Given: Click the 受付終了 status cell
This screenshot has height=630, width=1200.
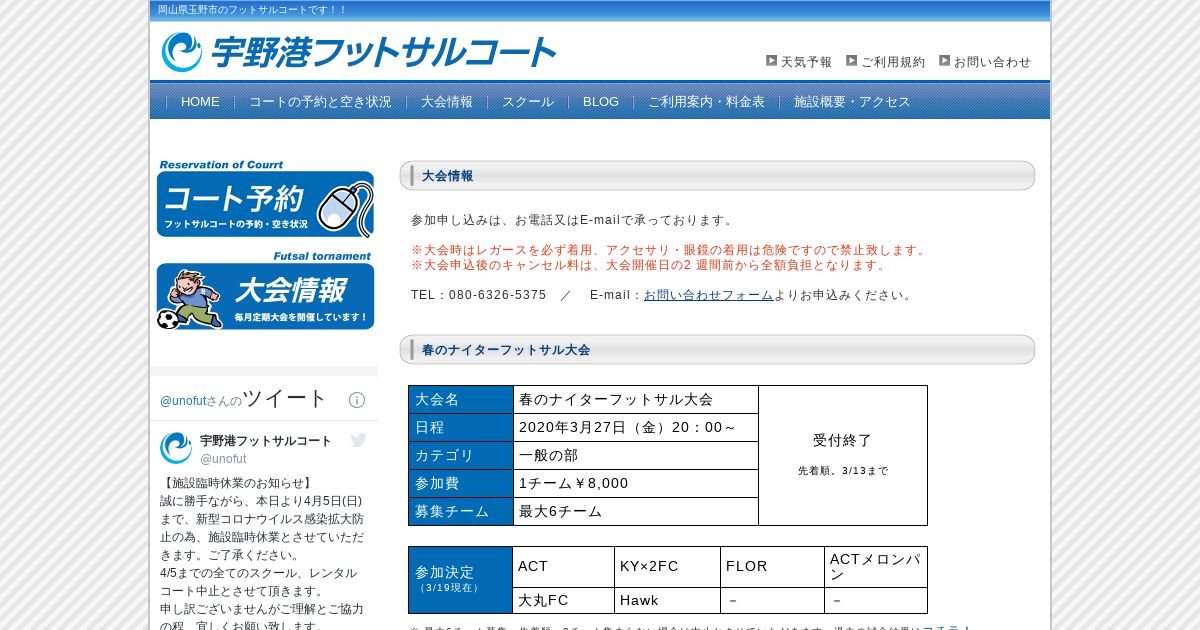Looking at the screenshot, I should coord(843,455).
